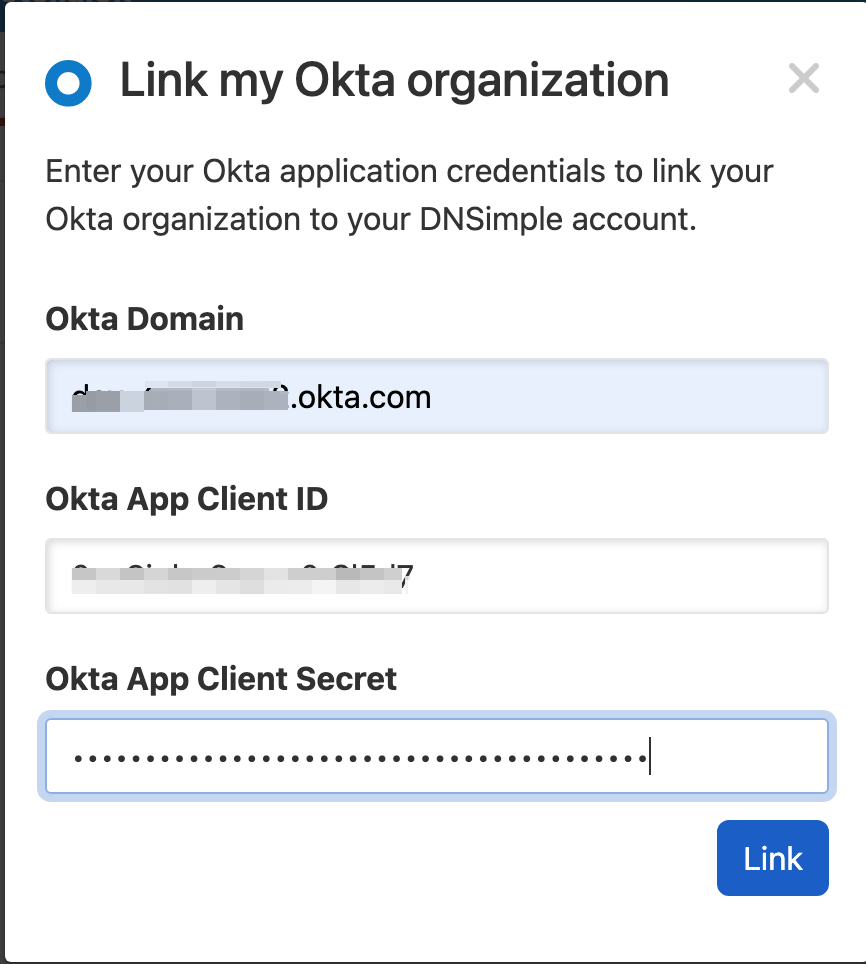This screenshot has height=964, width=866.
Task: Click the dismiss X in the dialog corner
Action: point(804,78)
